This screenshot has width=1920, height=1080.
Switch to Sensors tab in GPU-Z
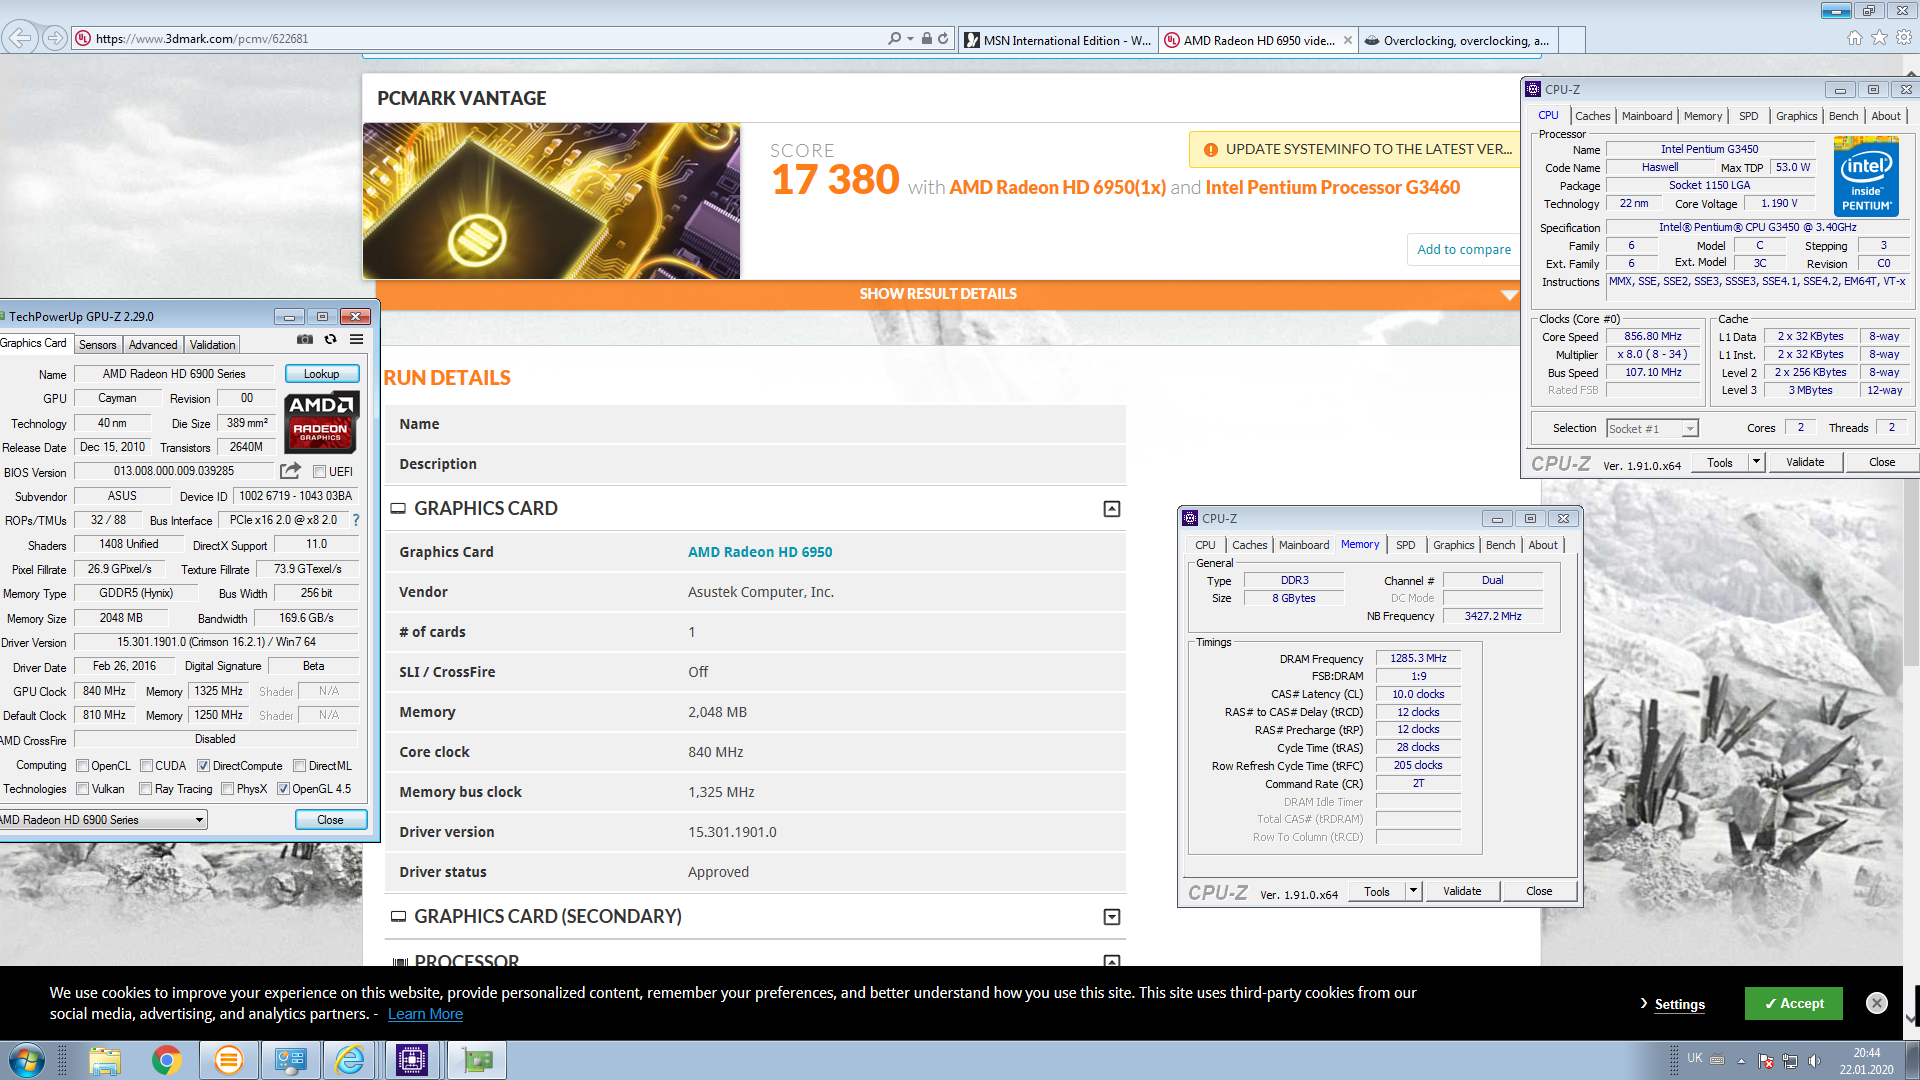click(98, 345)
